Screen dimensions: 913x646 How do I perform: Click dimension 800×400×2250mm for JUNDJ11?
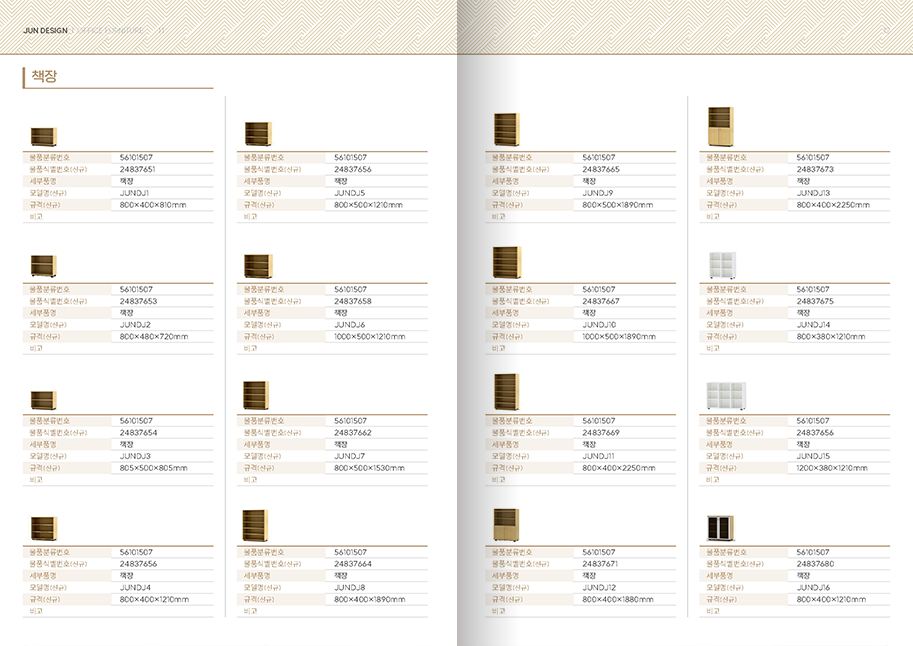point(619,468)
